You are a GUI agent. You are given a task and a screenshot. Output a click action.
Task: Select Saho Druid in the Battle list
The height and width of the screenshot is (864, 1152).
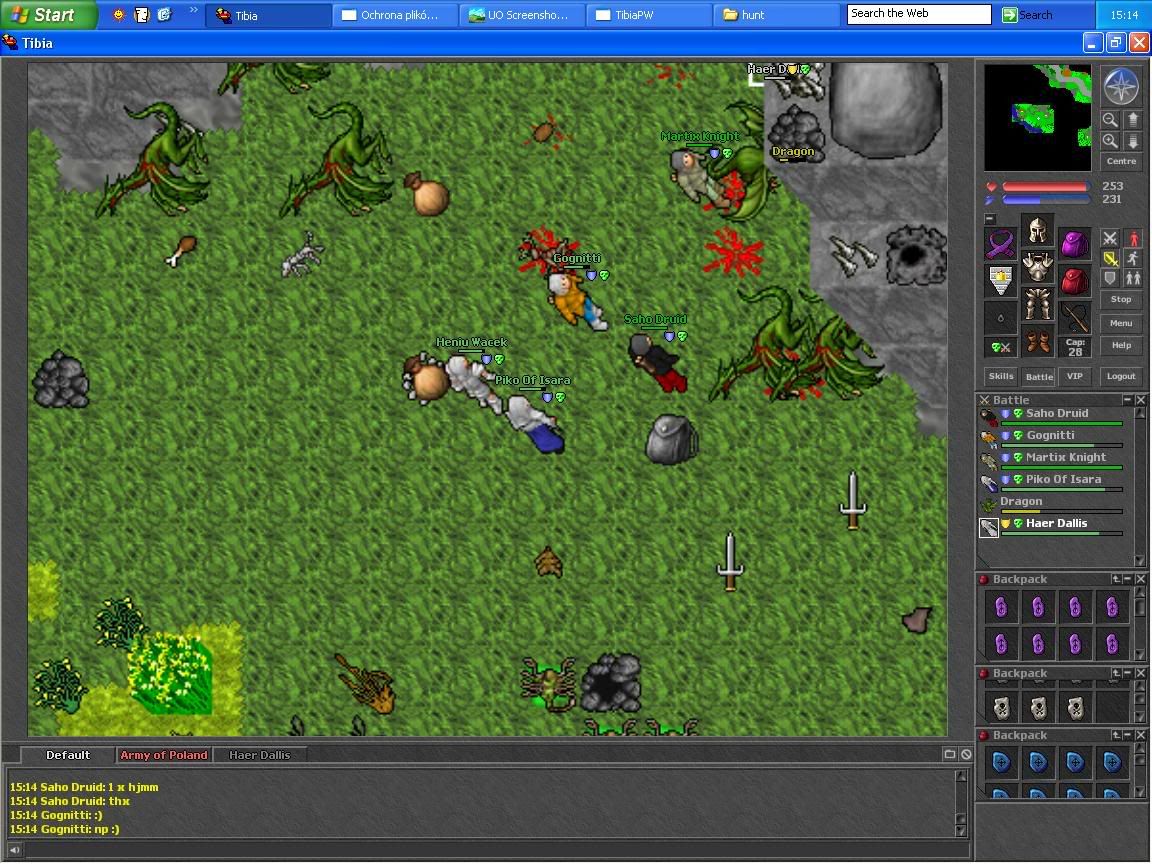pos(1051,416)
